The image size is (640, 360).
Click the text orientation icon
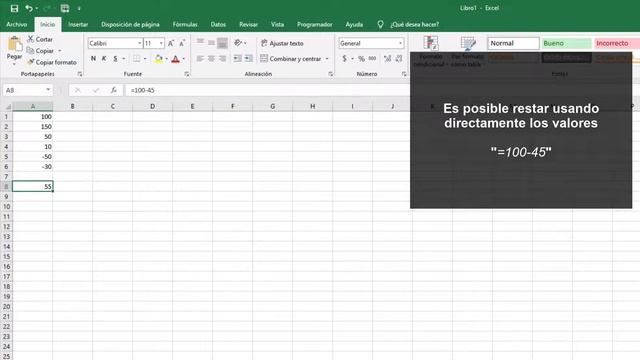(x=238, y=42)
